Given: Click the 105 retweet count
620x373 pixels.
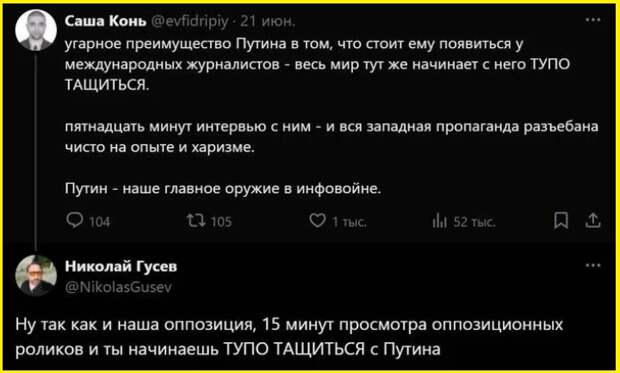Looking at the screenshot, I should pos(221,222).
